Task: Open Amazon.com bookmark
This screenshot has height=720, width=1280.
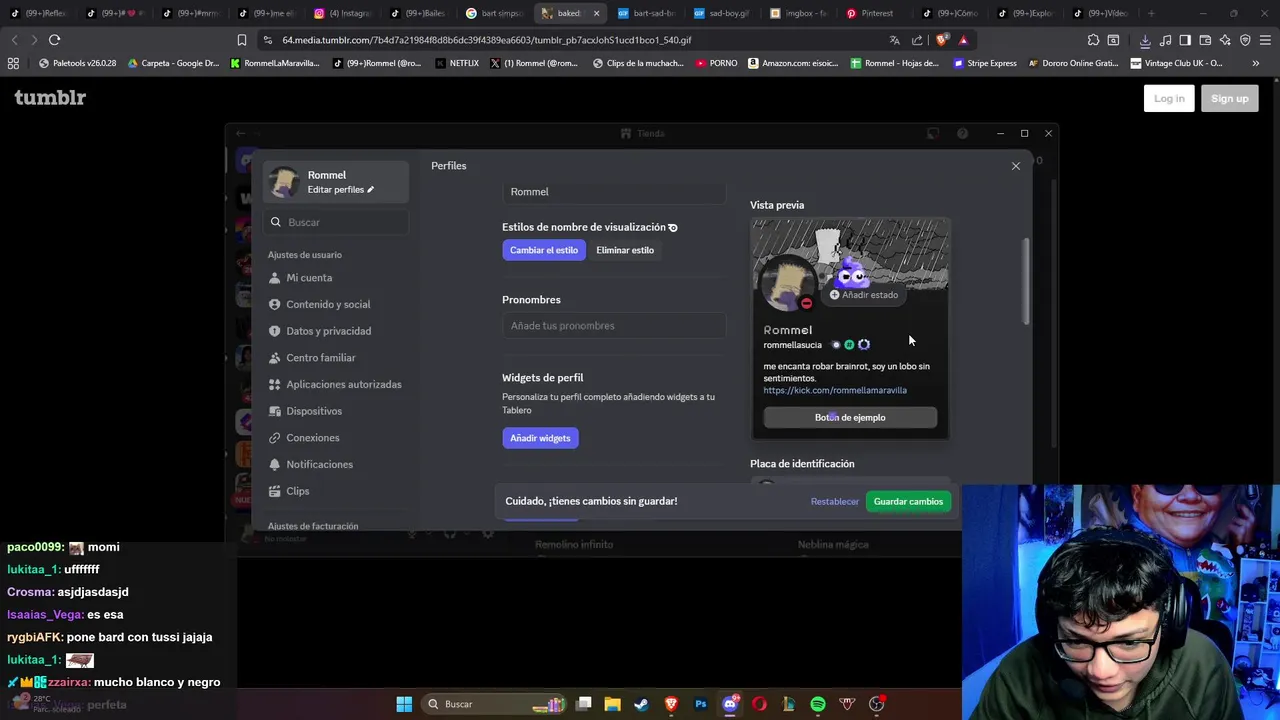Action: [792, 63]
